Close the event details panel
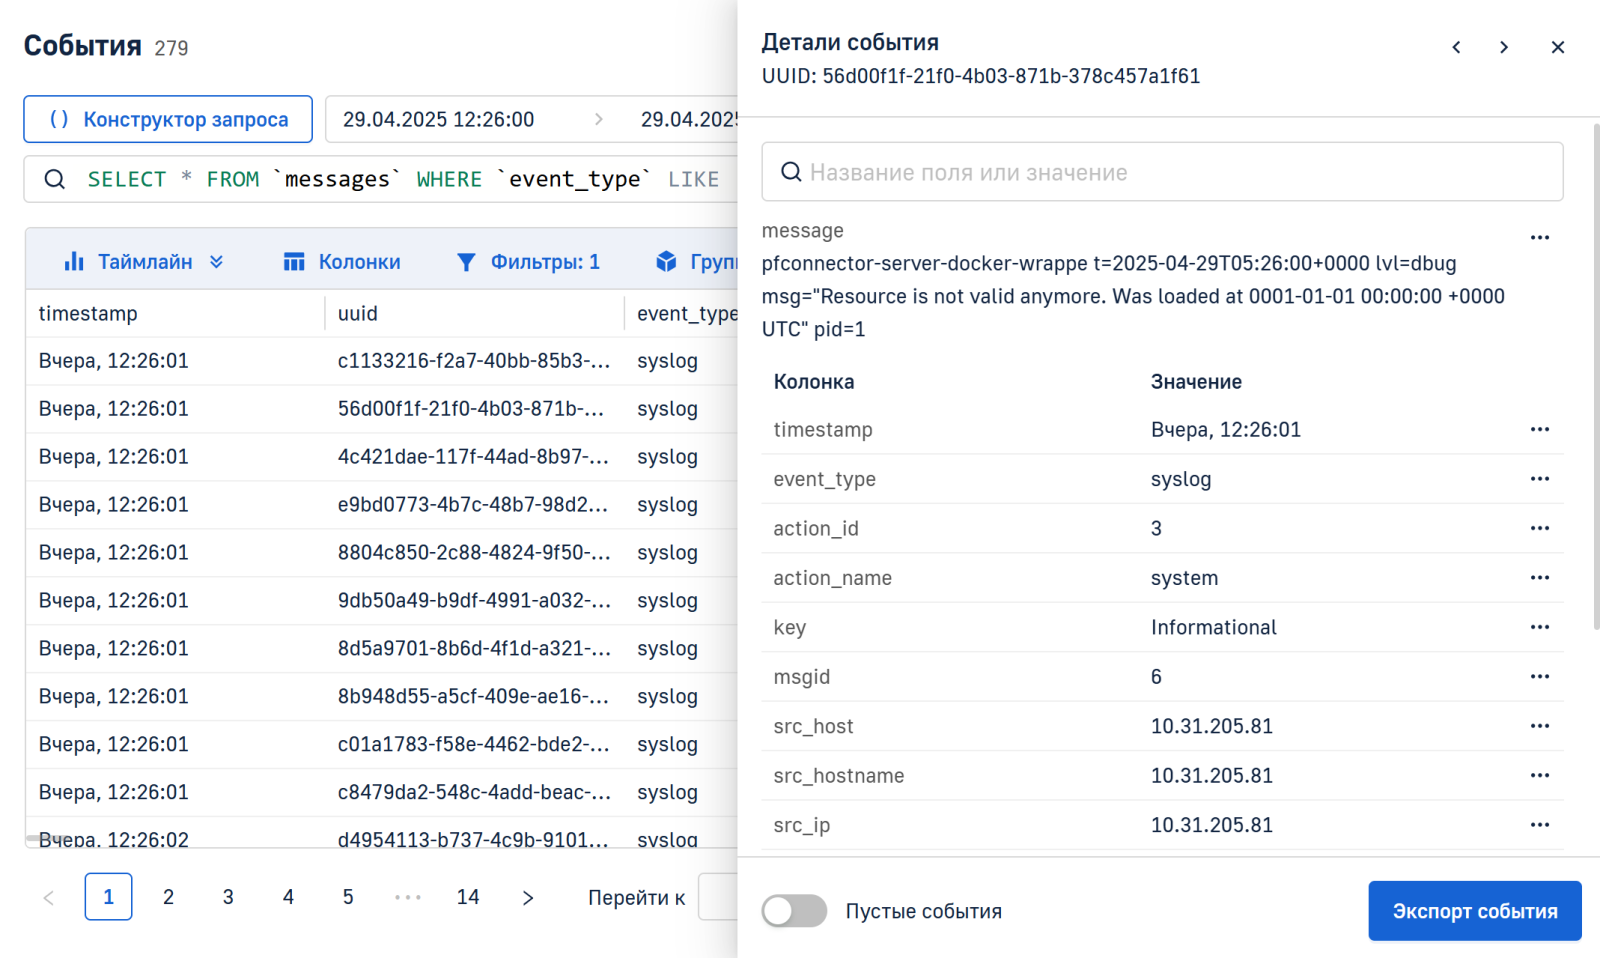This screenshot has height=958, width=1600. pyautogui.click(x=1557, y=47)
